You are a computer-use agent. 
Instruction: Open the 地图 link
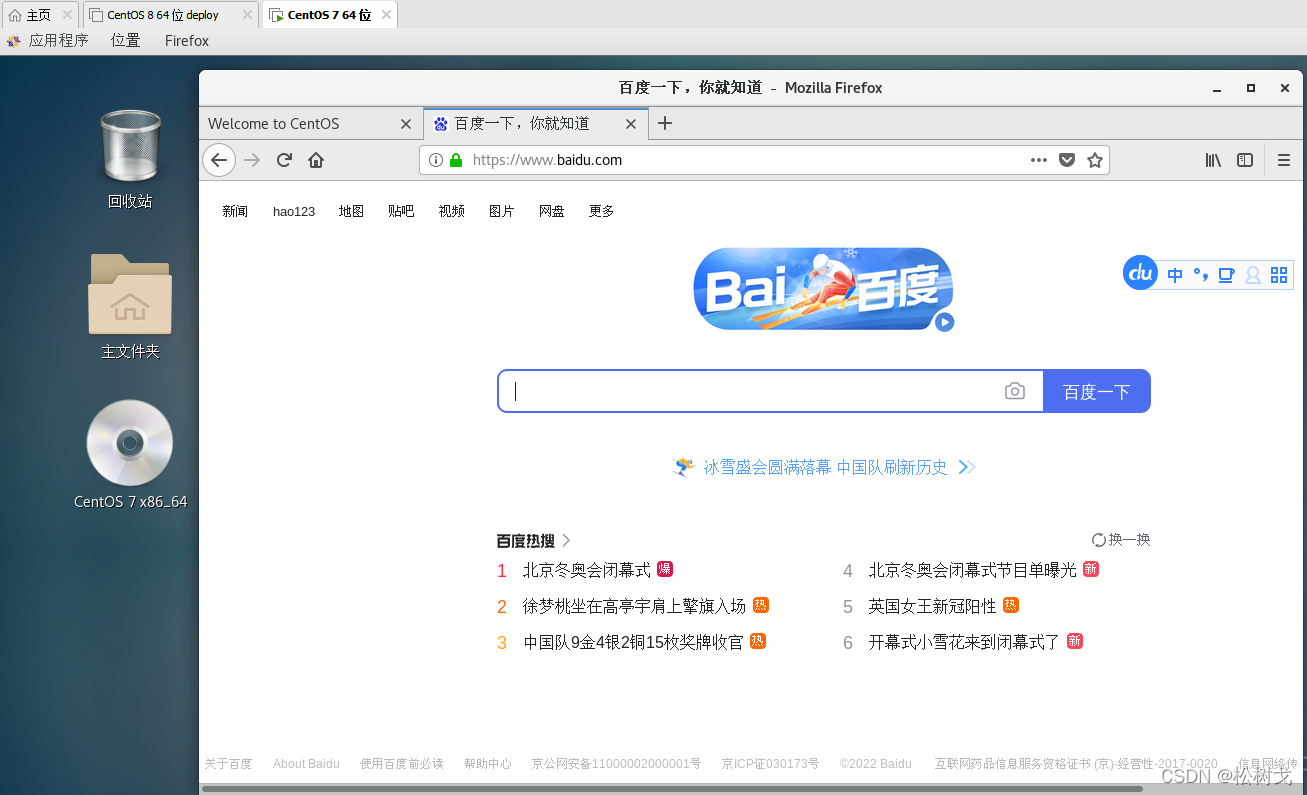coord(351,211)
